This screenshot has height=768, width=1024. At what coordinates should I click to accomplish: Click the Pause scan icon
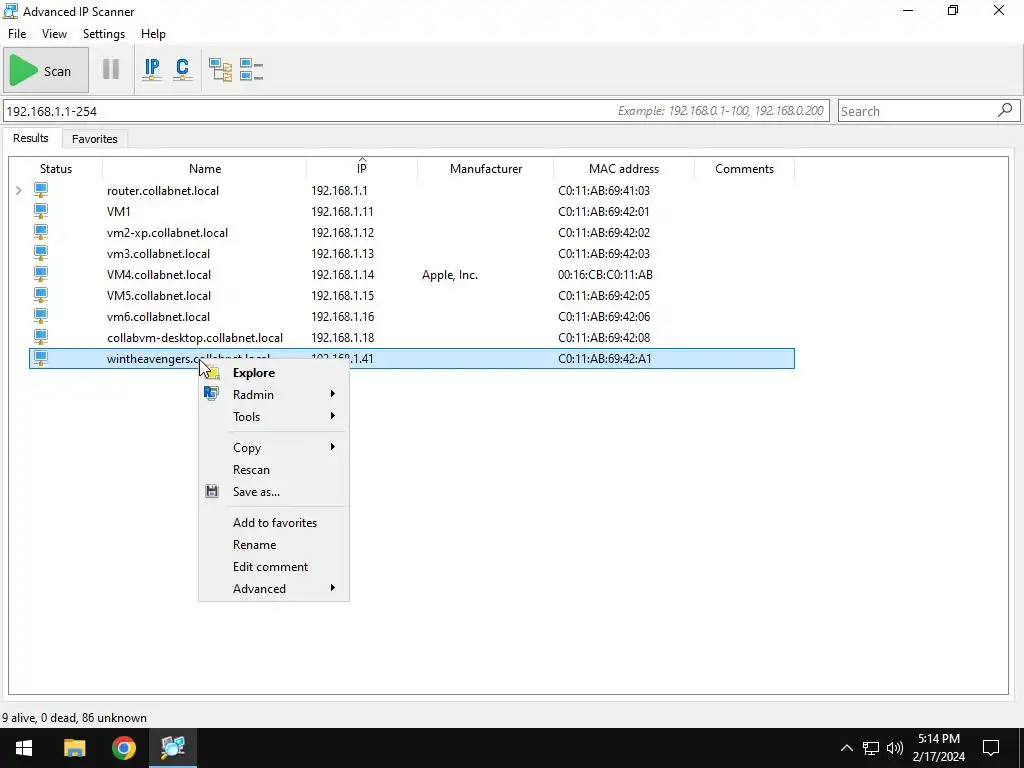111,69
